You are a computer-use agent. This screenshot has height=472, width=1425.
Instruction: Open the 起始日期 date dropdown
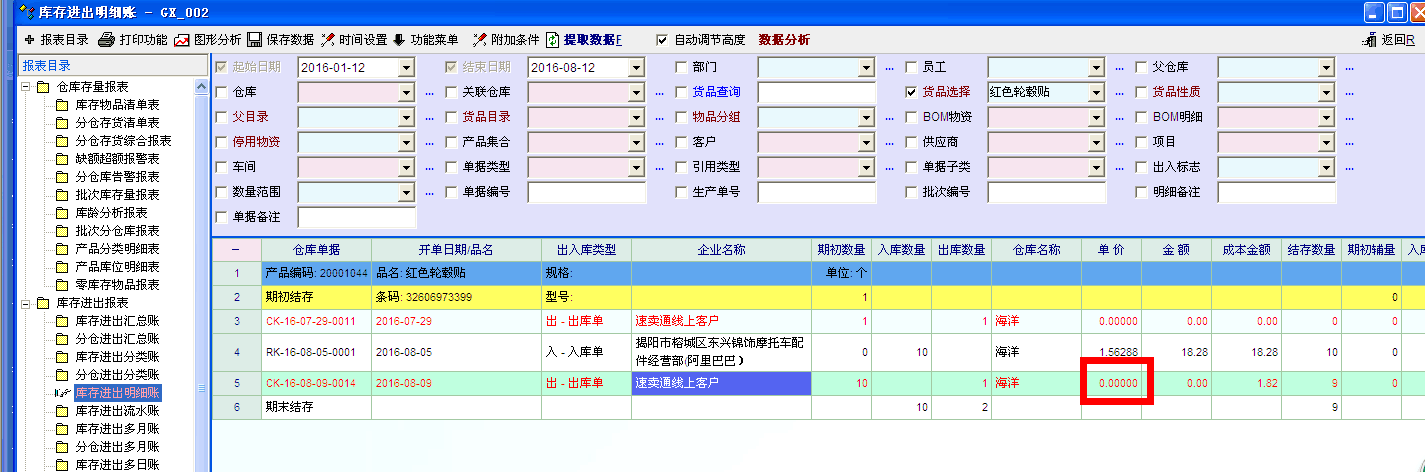pyautogui.click(x=406, y=67)
